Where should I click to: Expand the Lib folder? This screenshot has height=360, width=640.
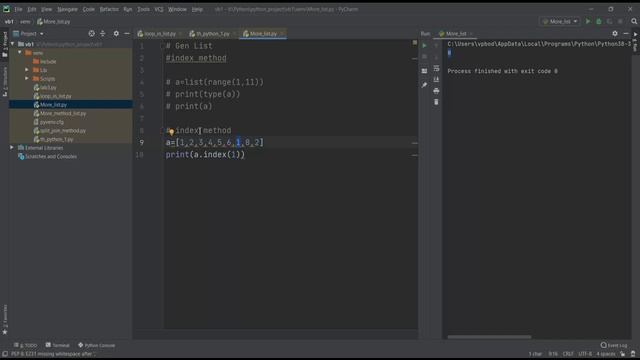[x=27, y=70]
